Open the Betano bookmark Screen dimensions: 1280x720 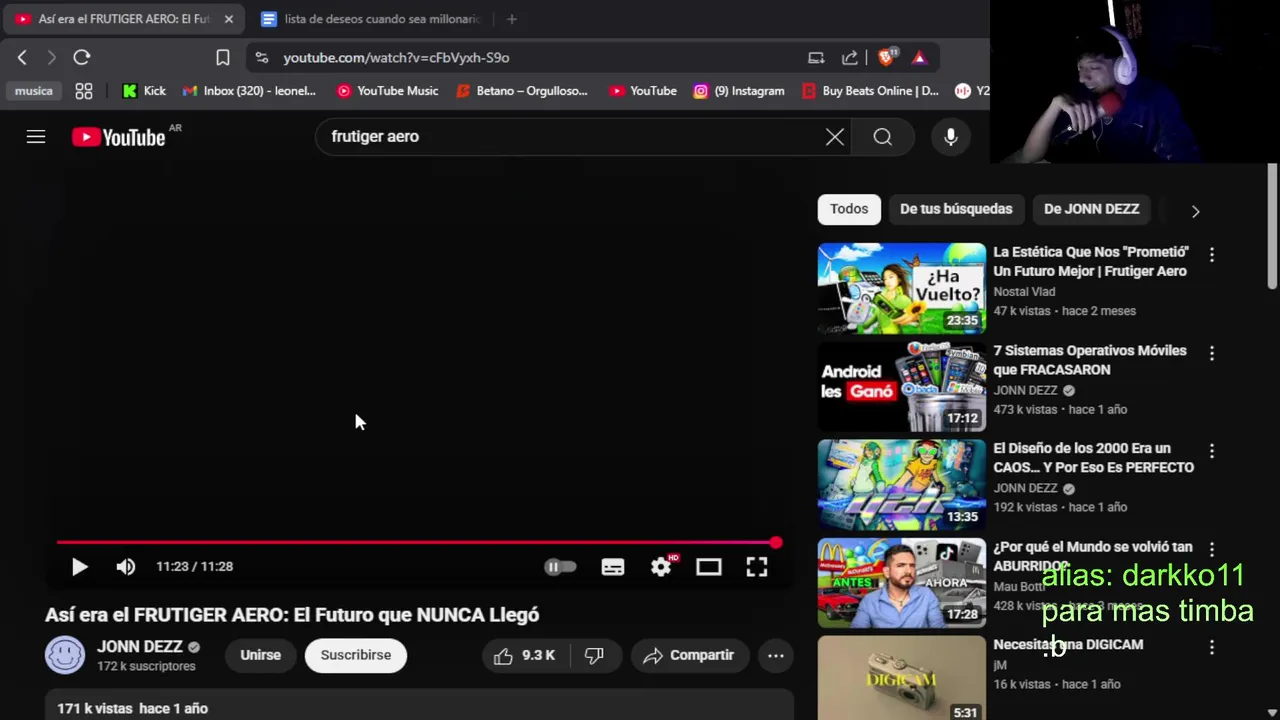pyautogui.click(x=522, y=91)
